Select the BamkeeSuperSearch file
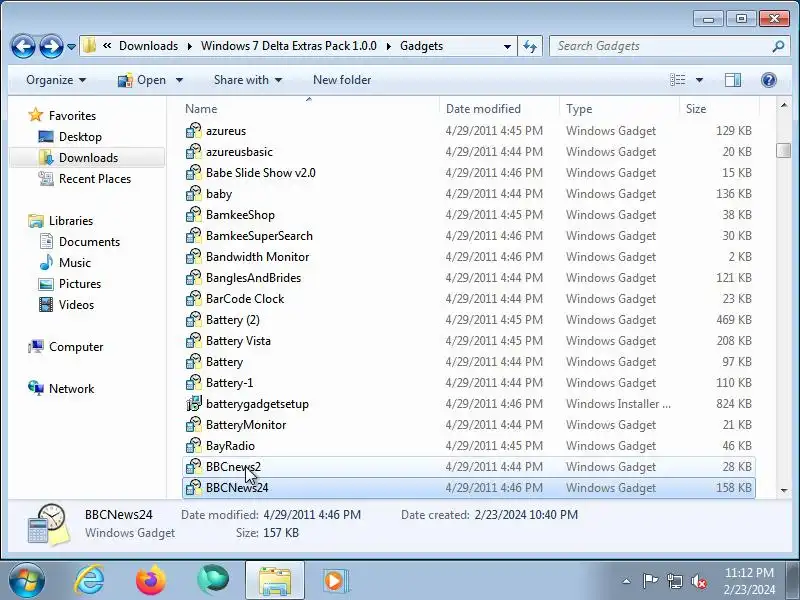 (259, 236)
